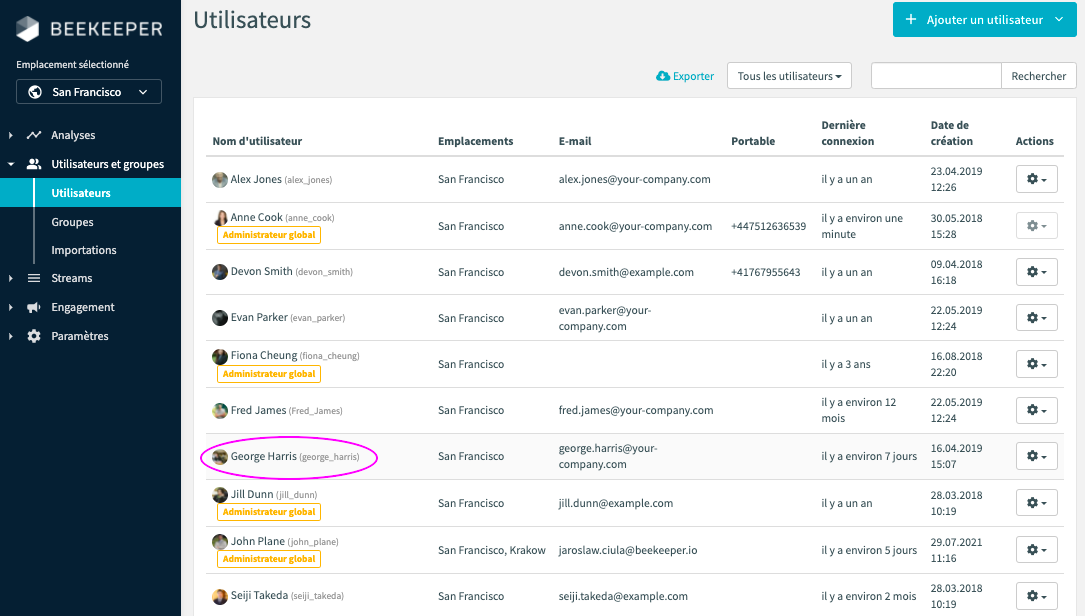
Task: Click Jill Dunn's avatar
Action: coord(220,495)
